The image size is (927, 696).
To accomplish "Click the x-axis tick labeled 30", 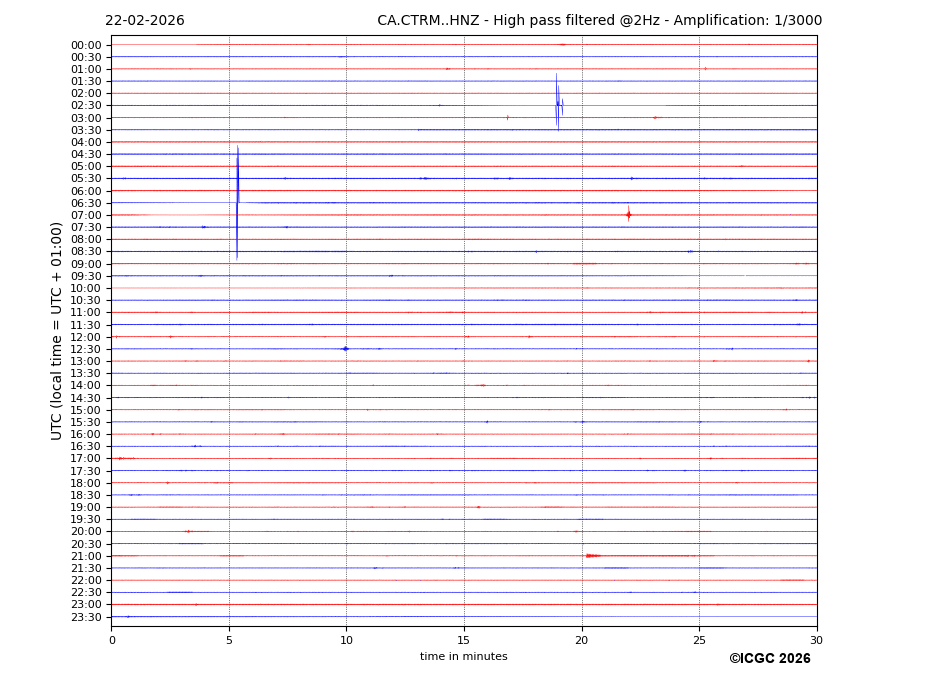I will click(816, 640).
